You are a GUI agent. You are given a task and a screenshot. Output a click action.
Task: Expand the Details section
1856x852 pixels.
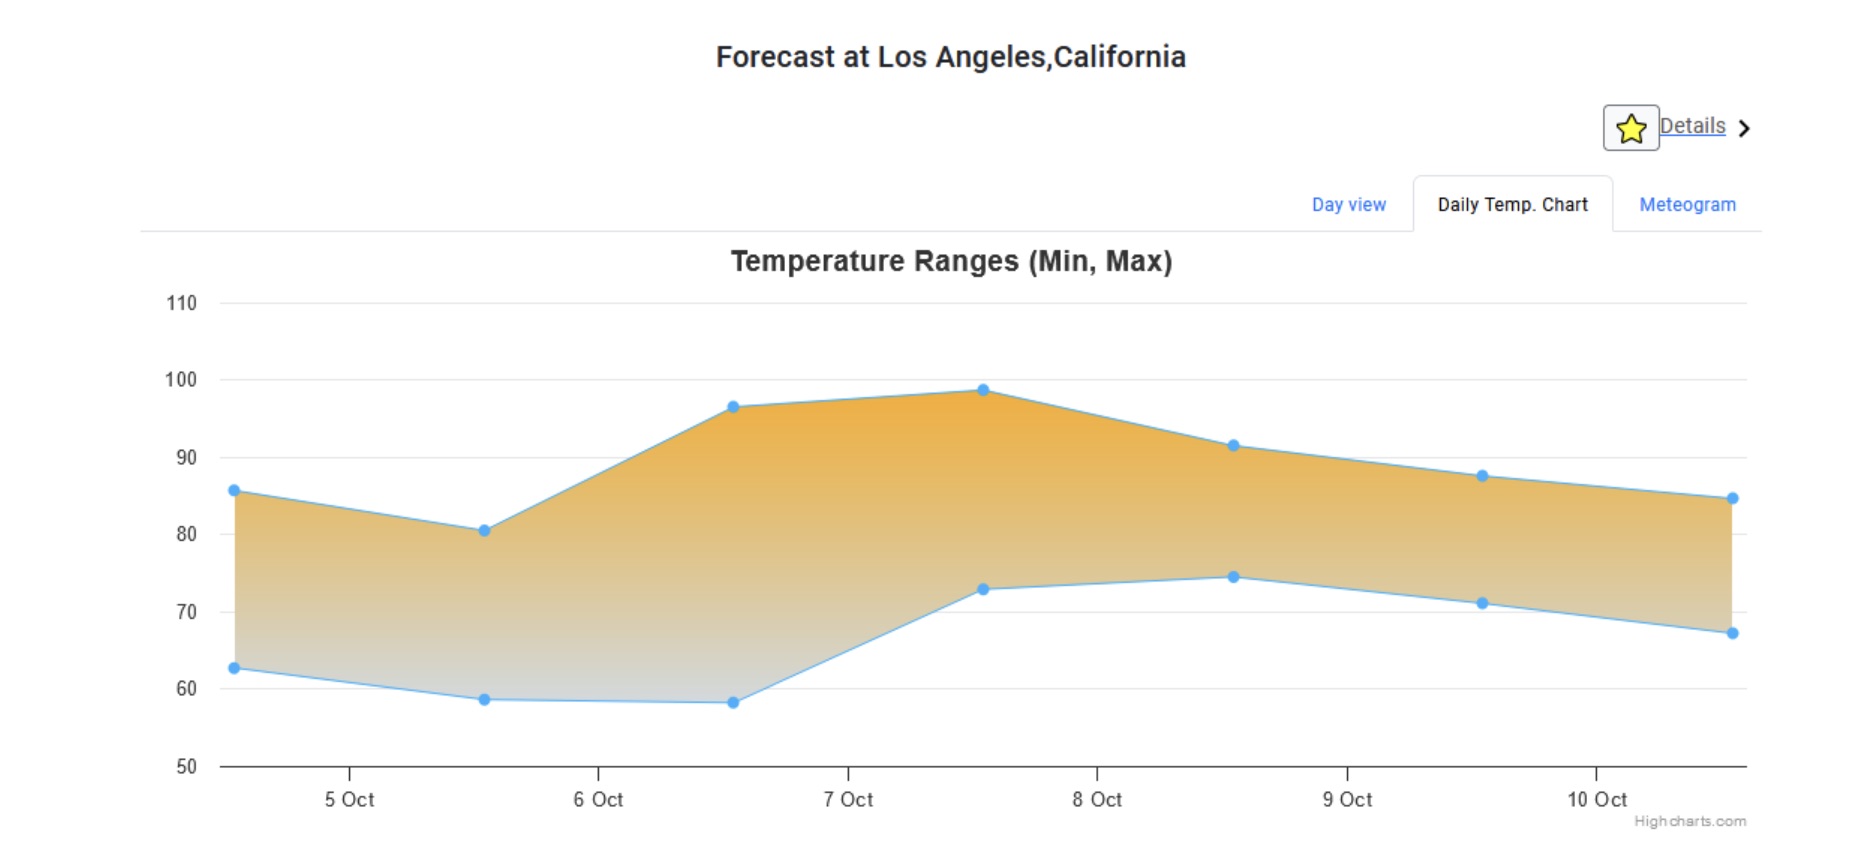click(x=1692, y=126)
